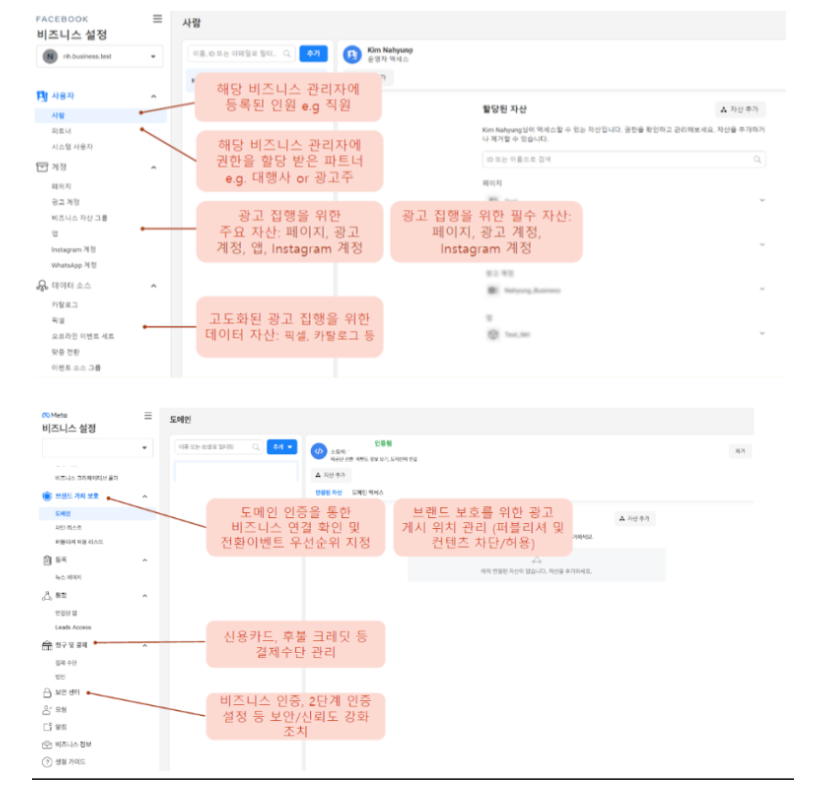813x794 pixels.
Task: Open 오프라인 이벤트 세트
Action: (x=82, y=337)
